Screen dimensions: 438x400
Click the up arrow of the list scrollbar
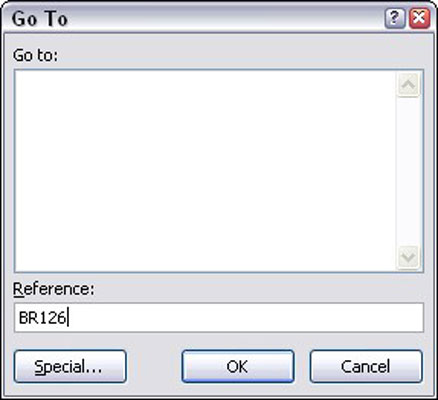[x=409, y=85]
